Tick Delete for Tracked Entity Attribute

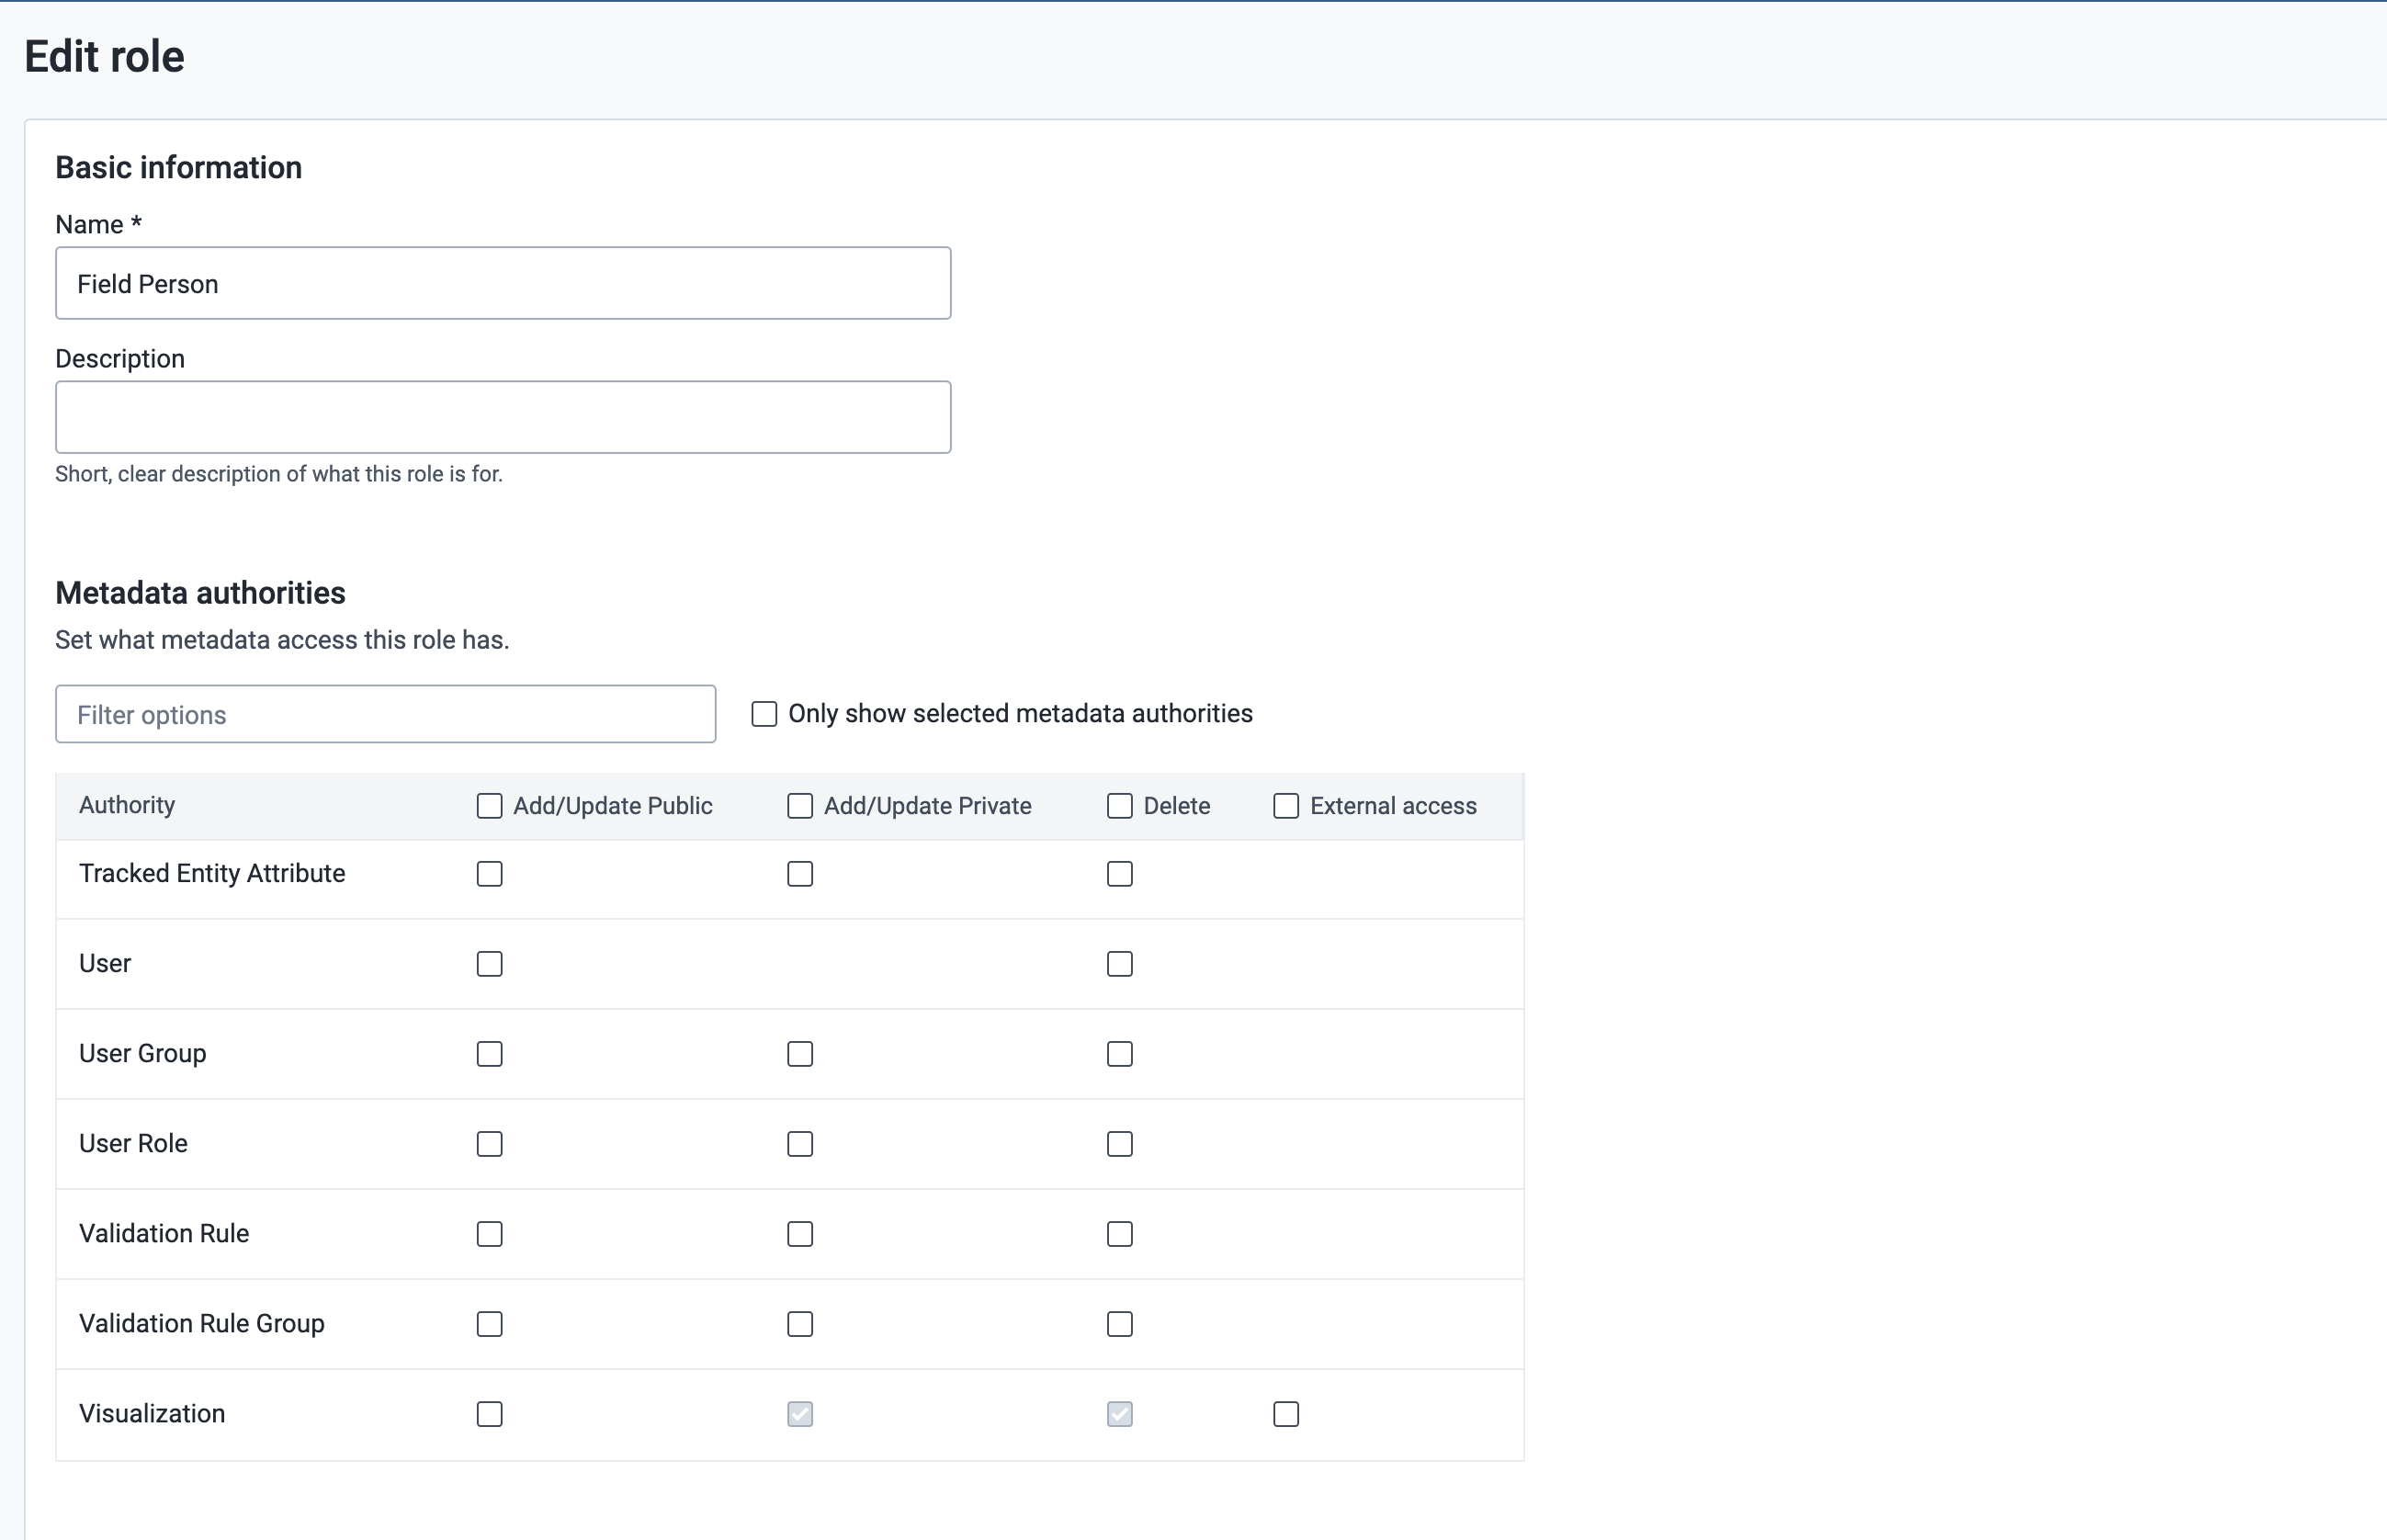point(1120,874)
